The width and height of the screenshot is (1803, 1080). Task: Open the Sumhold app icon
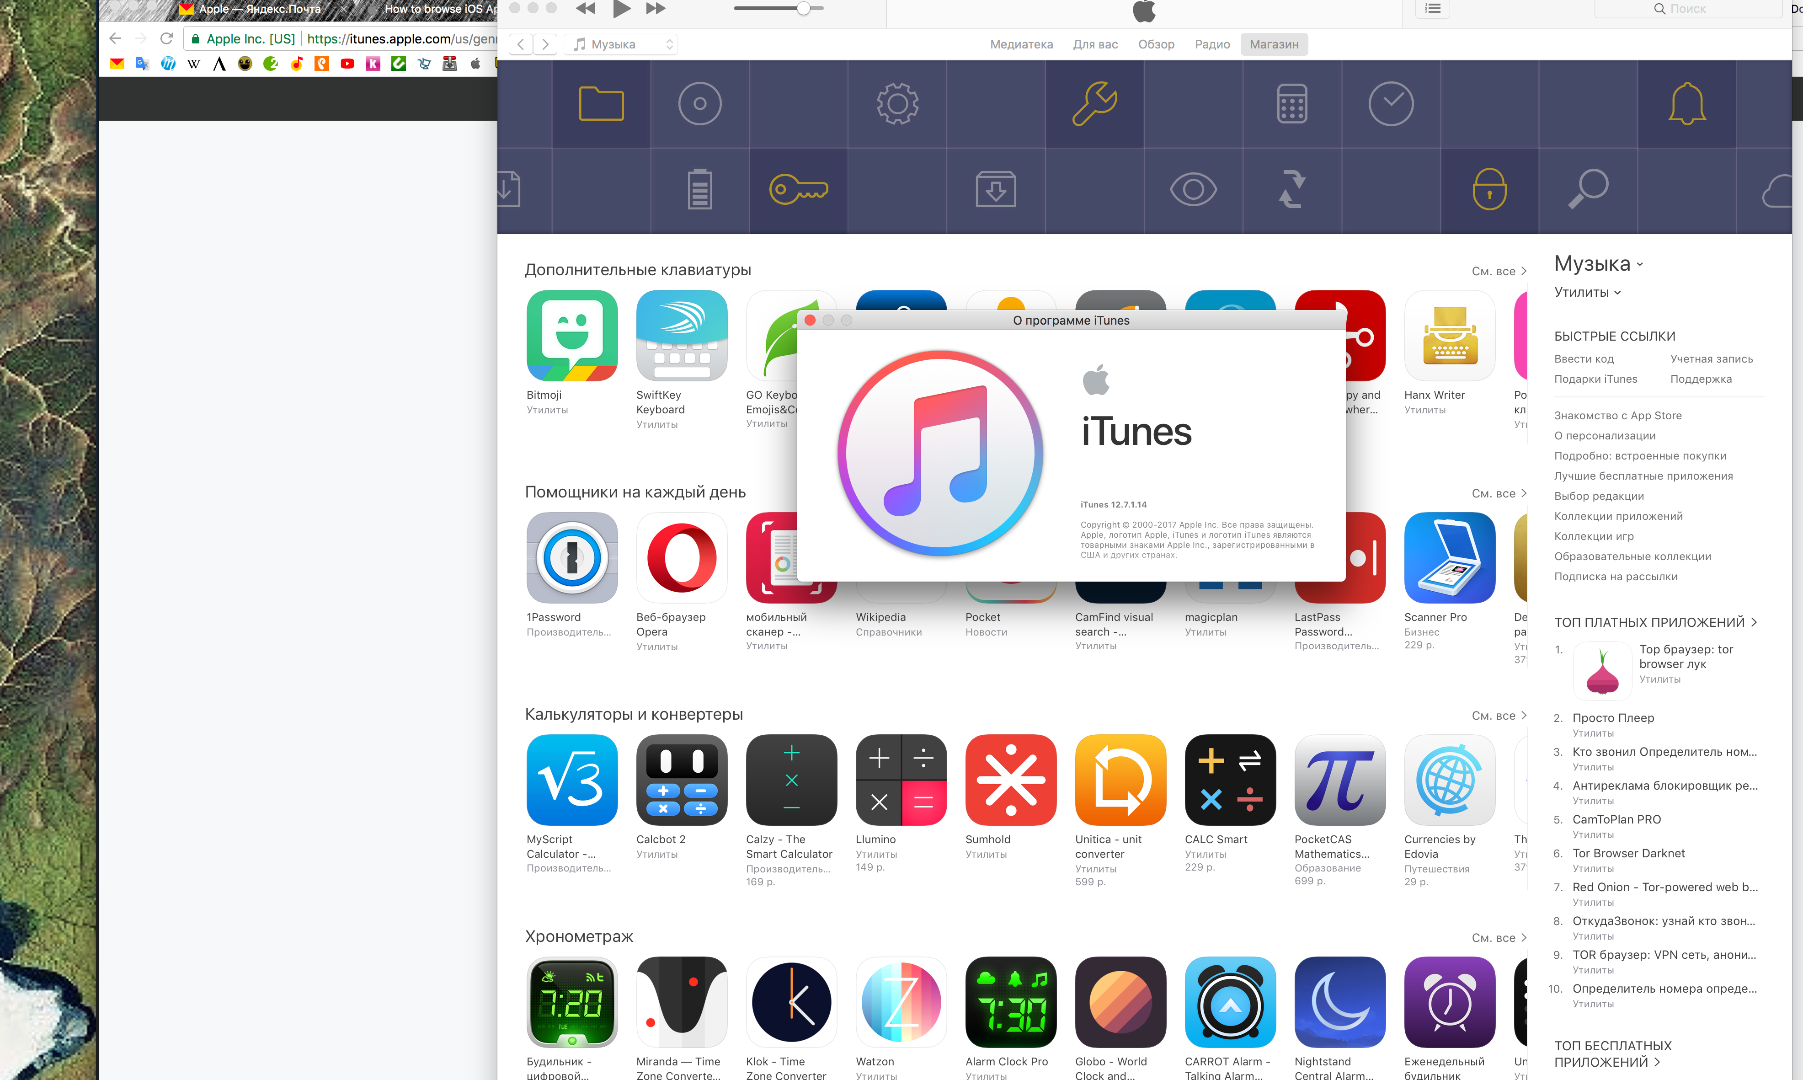coord(1011,780)
